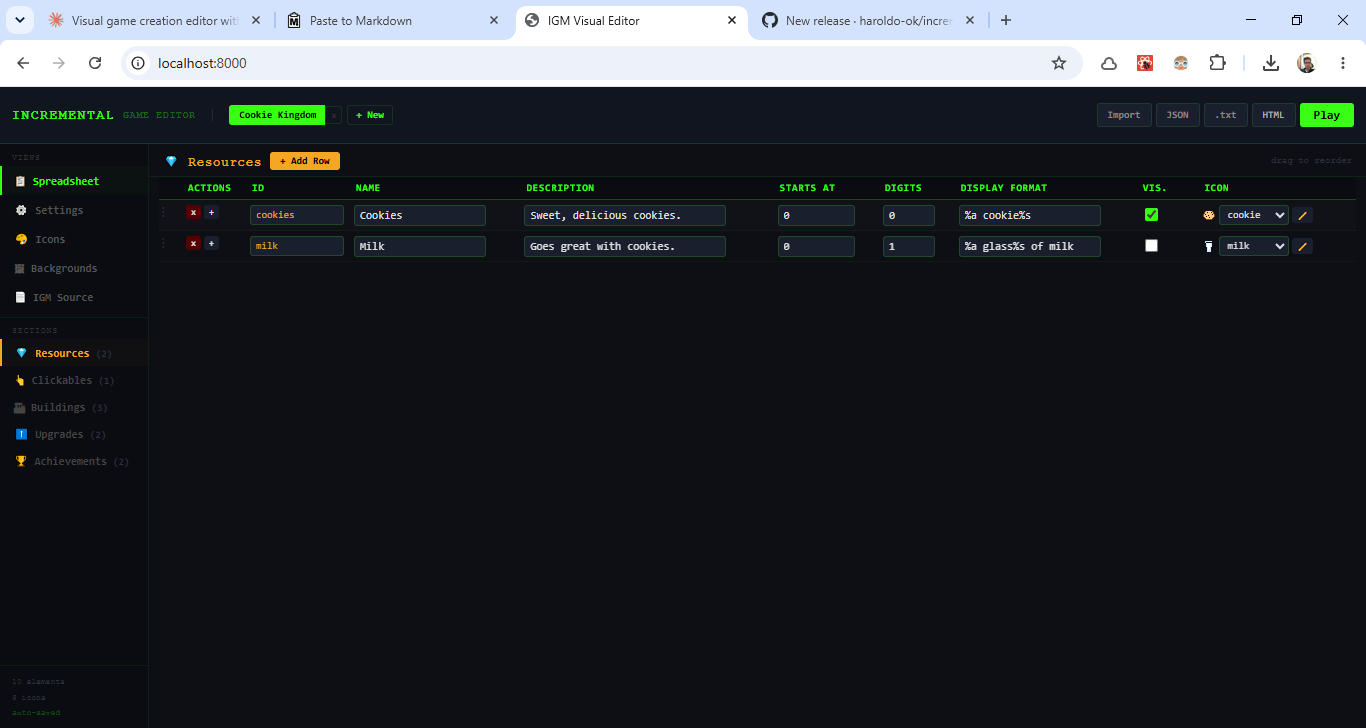Select the Clickables section

(74, 380)
